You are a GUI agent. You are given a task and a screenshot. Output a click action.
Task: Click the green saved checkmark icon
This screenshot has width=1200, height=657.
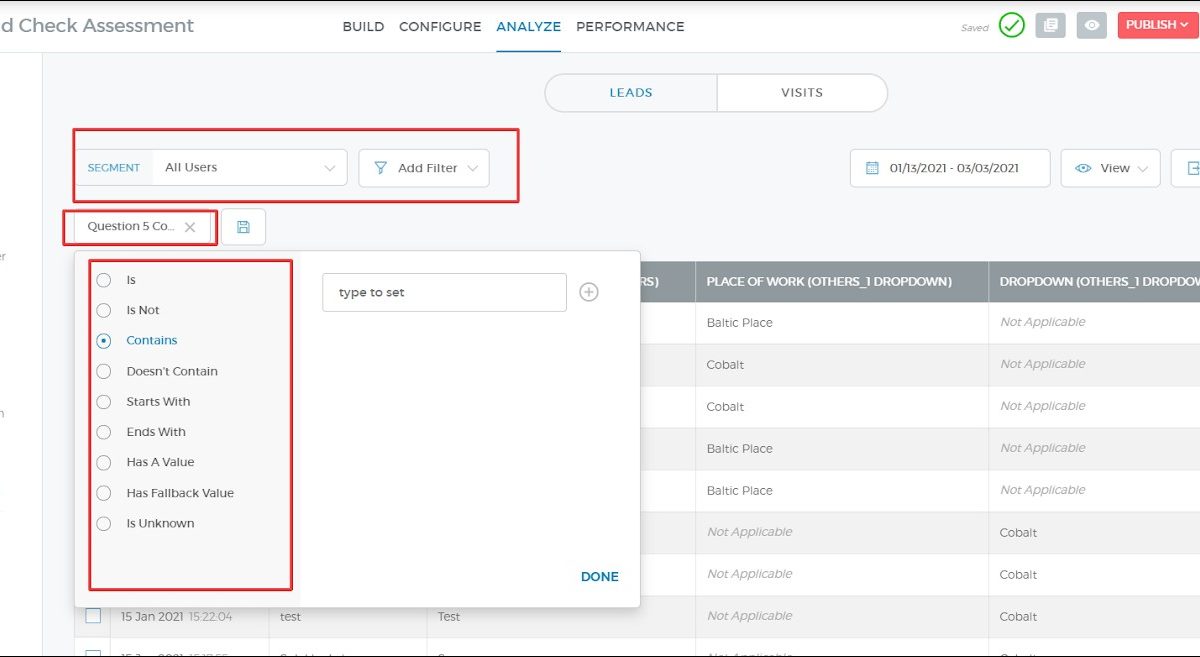[x=1011, y=26]
